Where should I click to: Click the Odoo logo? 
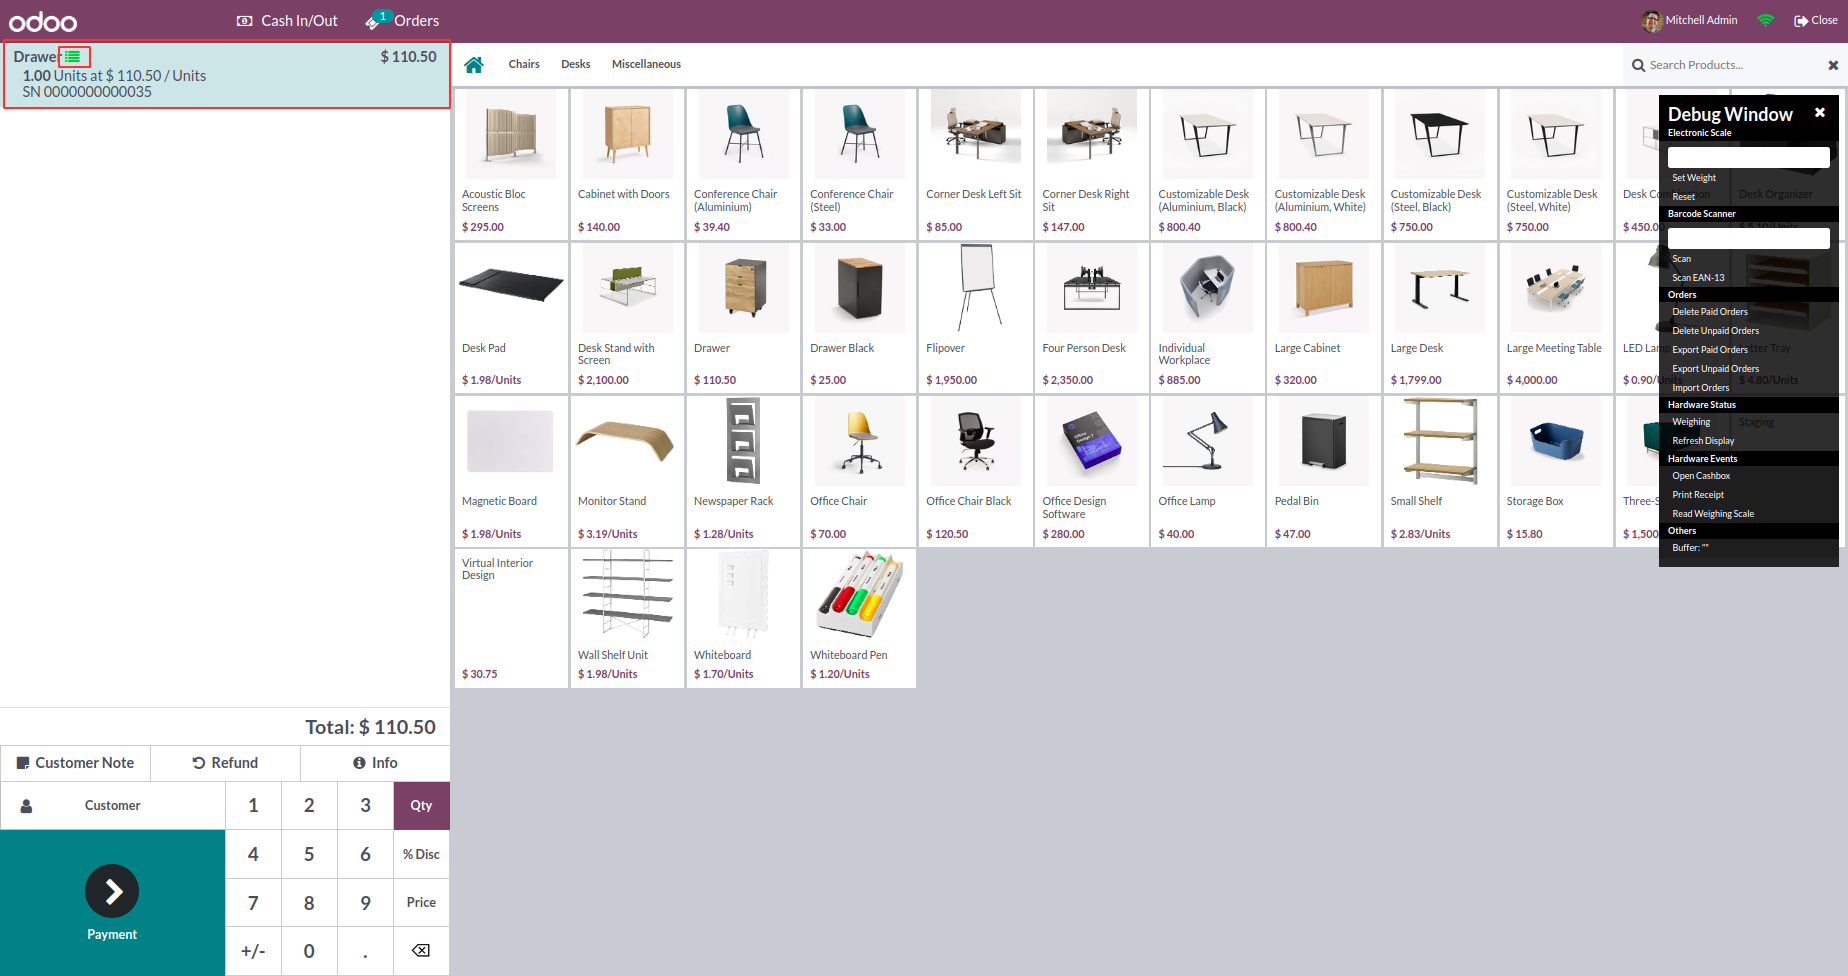[x=43, y=21]
